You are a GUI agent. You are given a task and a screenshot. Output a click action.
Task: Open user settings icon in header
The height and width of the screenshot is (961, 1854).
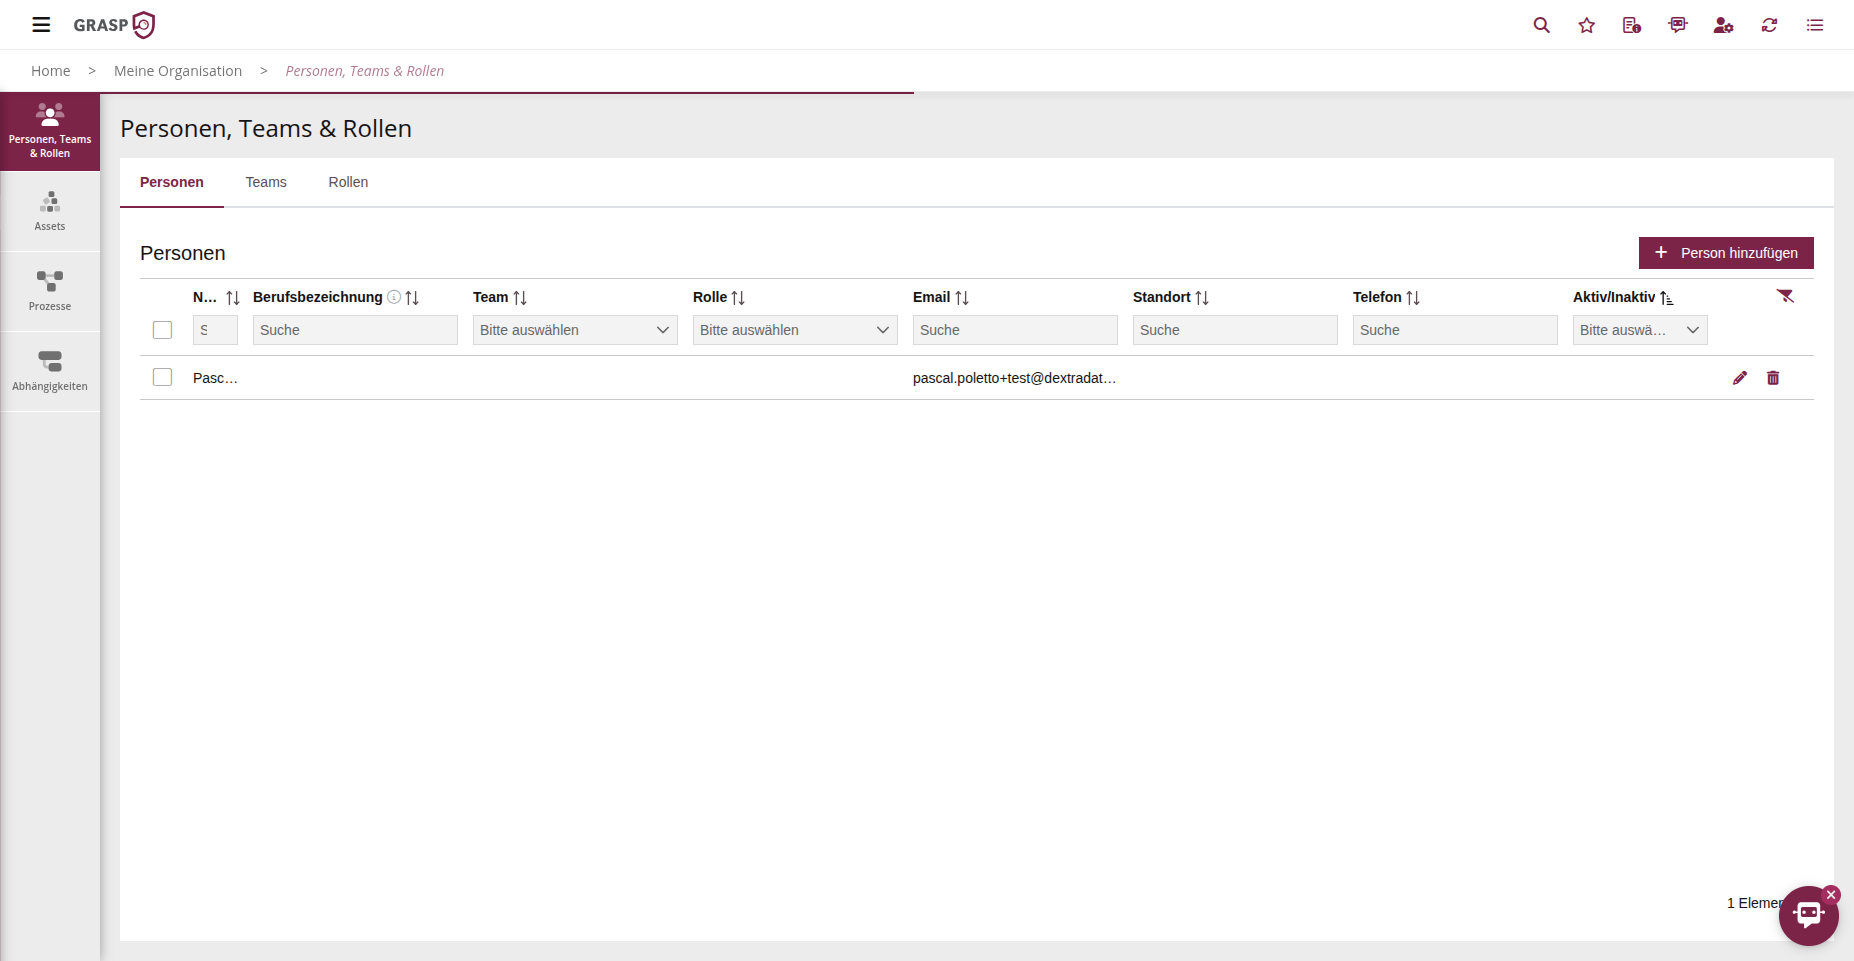click(x=1723, y=25)
